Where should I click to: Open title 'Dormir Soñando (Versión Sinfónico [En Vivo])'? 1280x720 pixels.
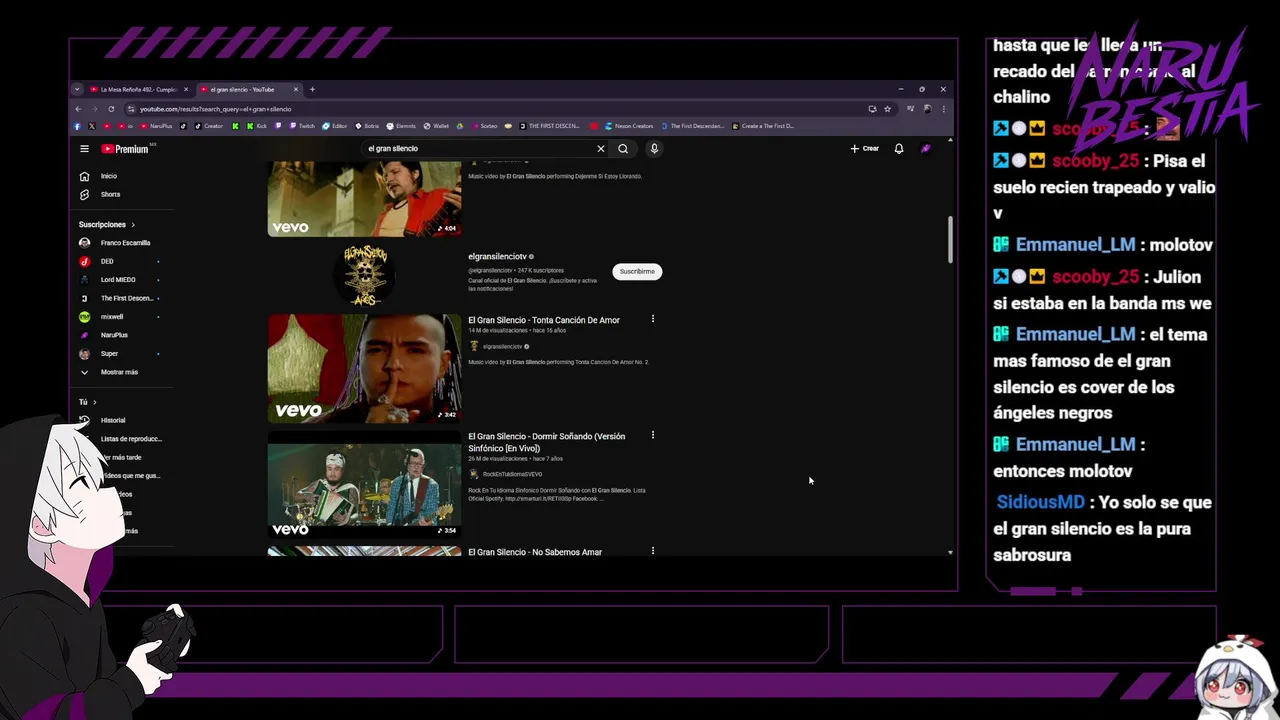[546, 442]
